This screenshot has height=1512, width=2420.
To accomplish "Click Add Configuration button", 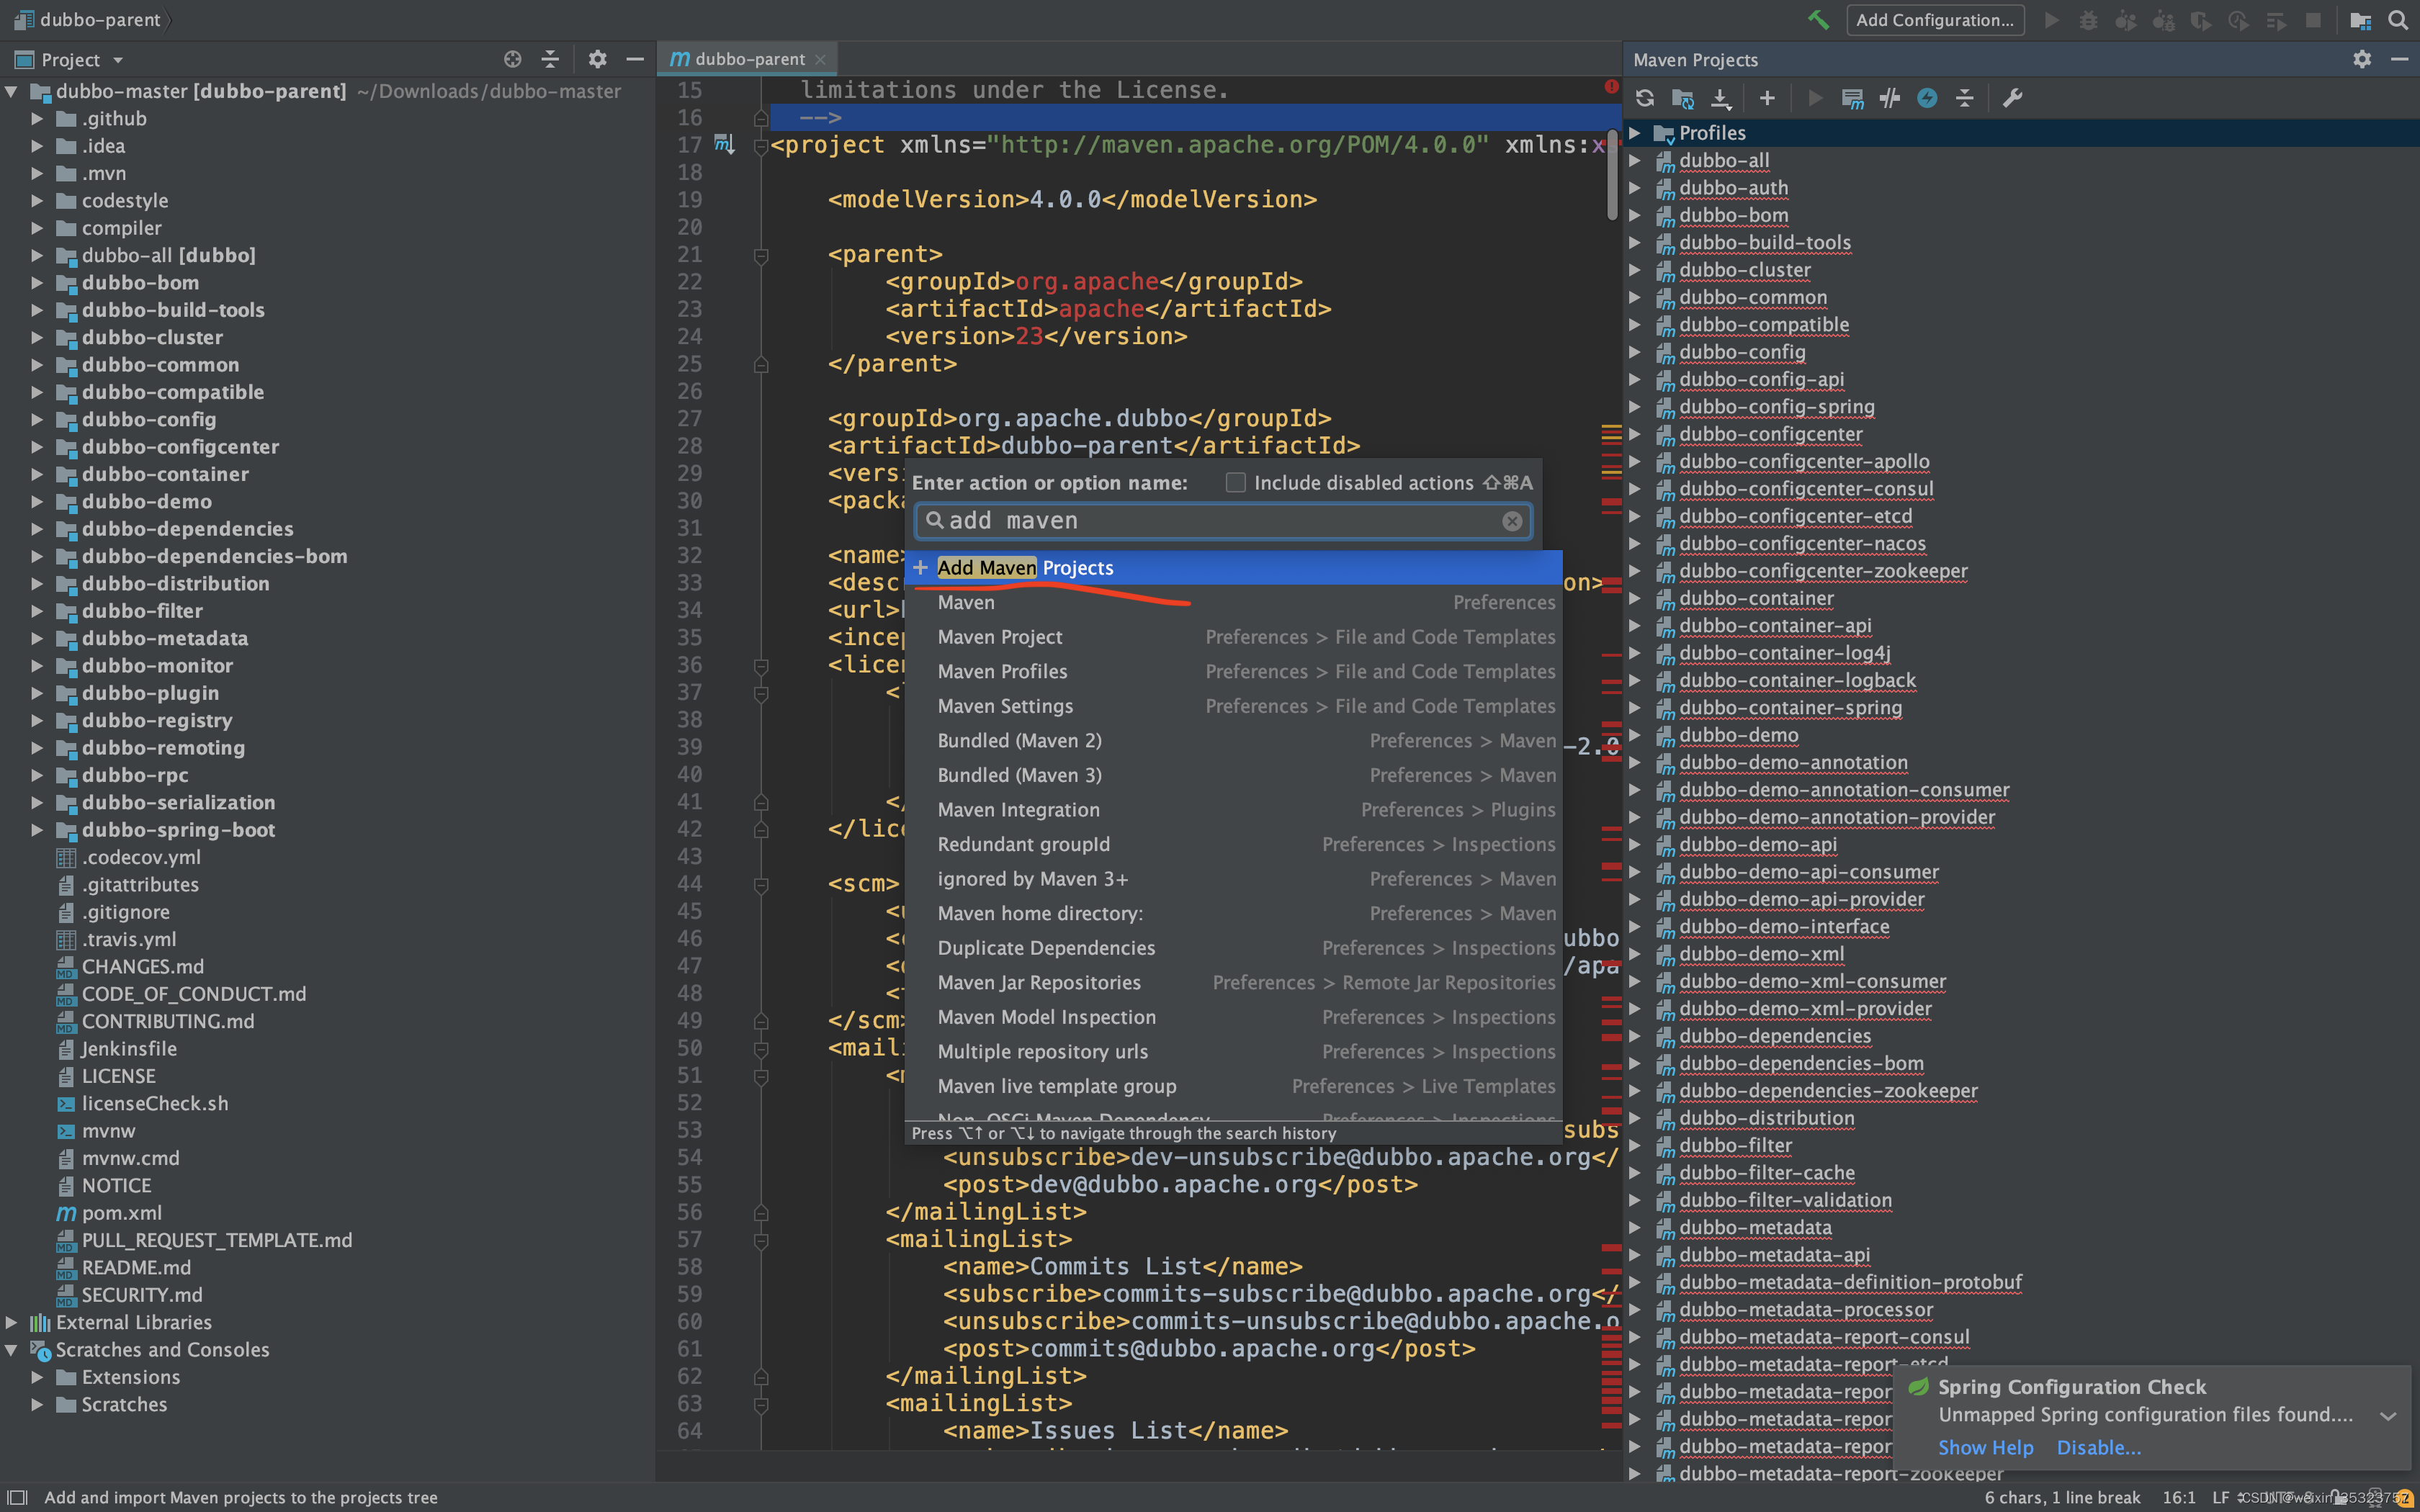I will [x=1934, y=20].
